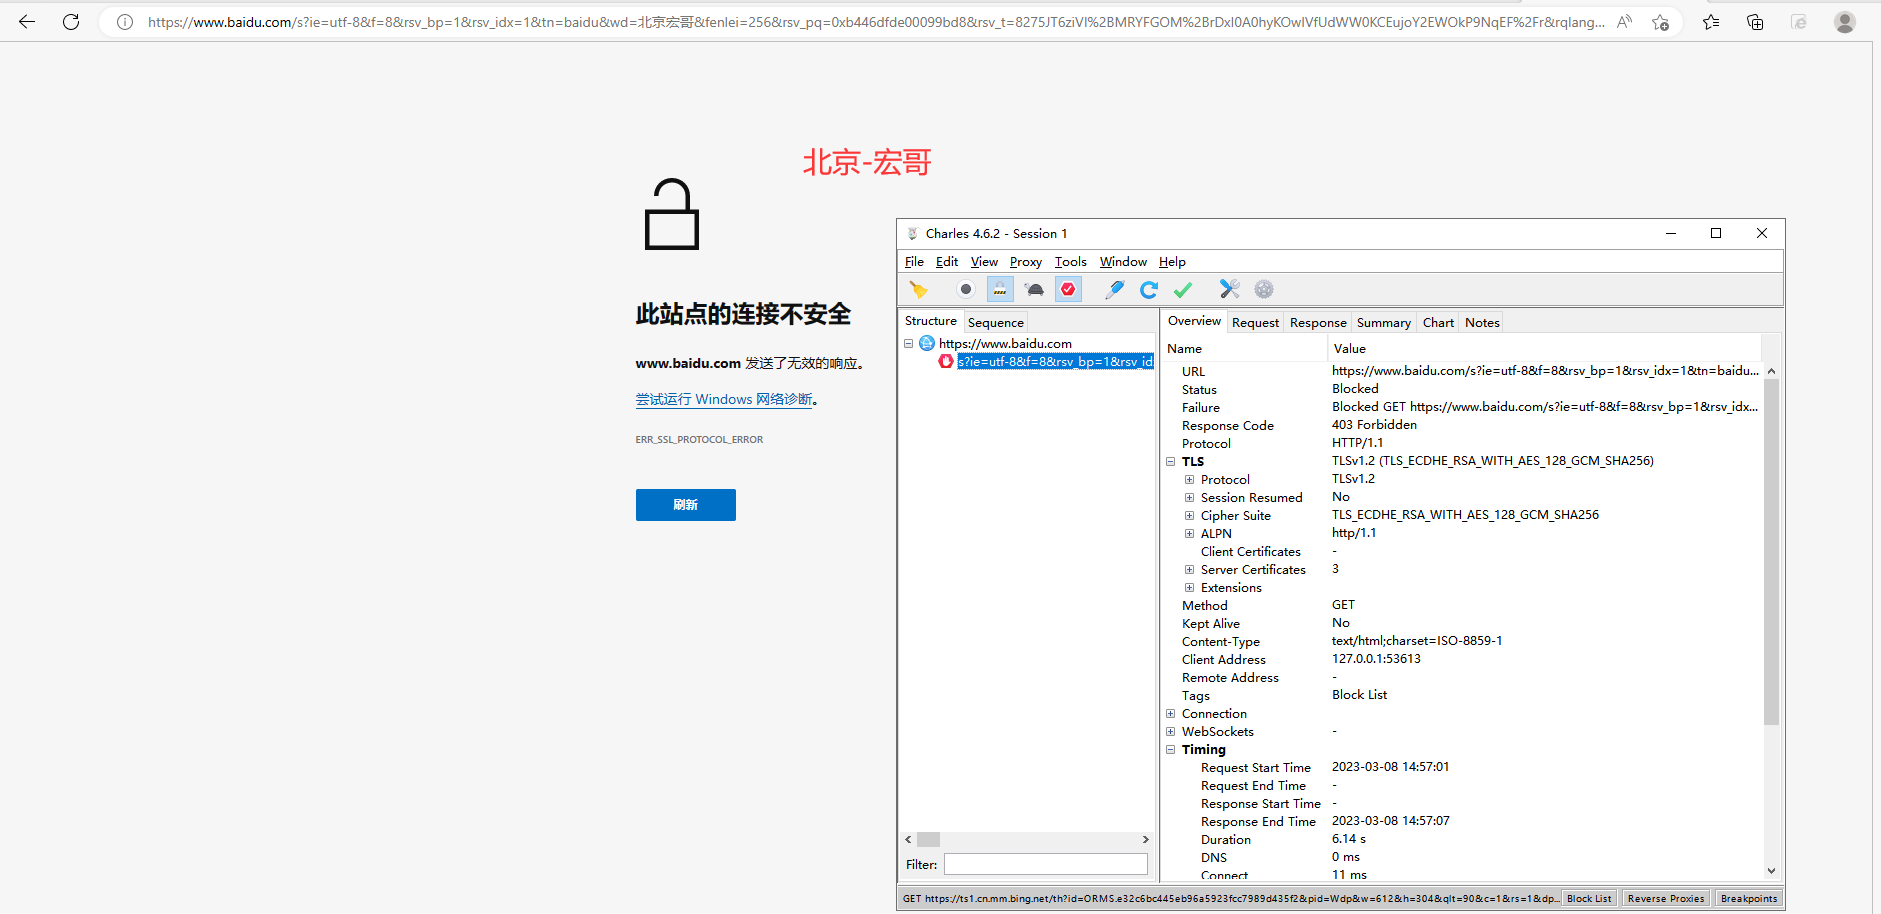Open the View menu in Charles
The image size is (1881, 914).
(x=984, y=262)
